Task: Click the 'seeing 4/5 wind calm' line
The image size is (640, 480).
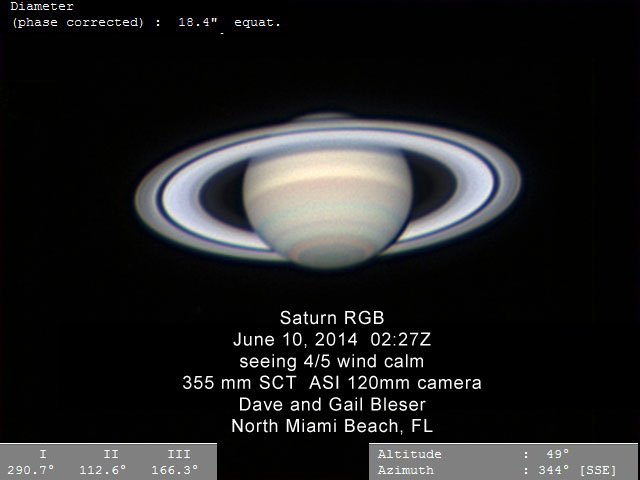Action: coord(332,361)
